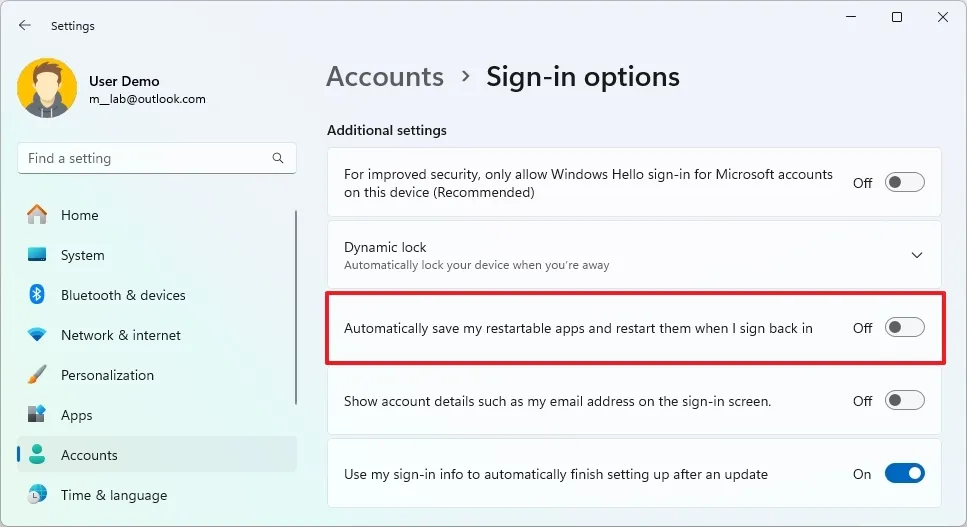Expand the Dynamic lock section
This screenshot has height=527, width=967.
(x=917, y=255)
